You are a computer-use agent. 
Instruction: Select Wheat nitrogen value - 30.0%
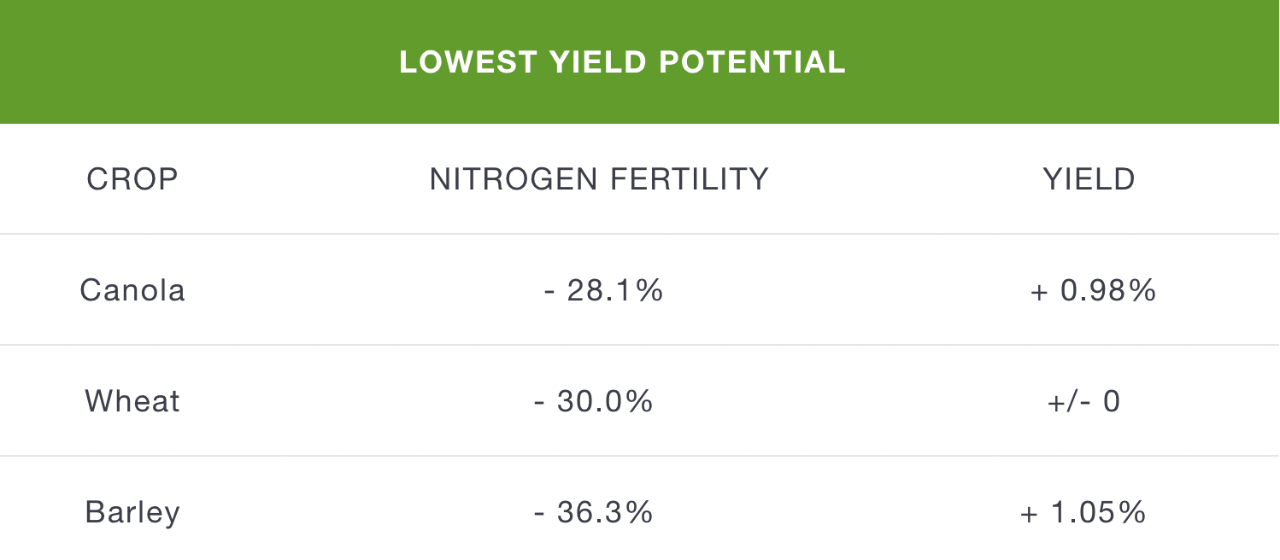click(x=594, y=401)
